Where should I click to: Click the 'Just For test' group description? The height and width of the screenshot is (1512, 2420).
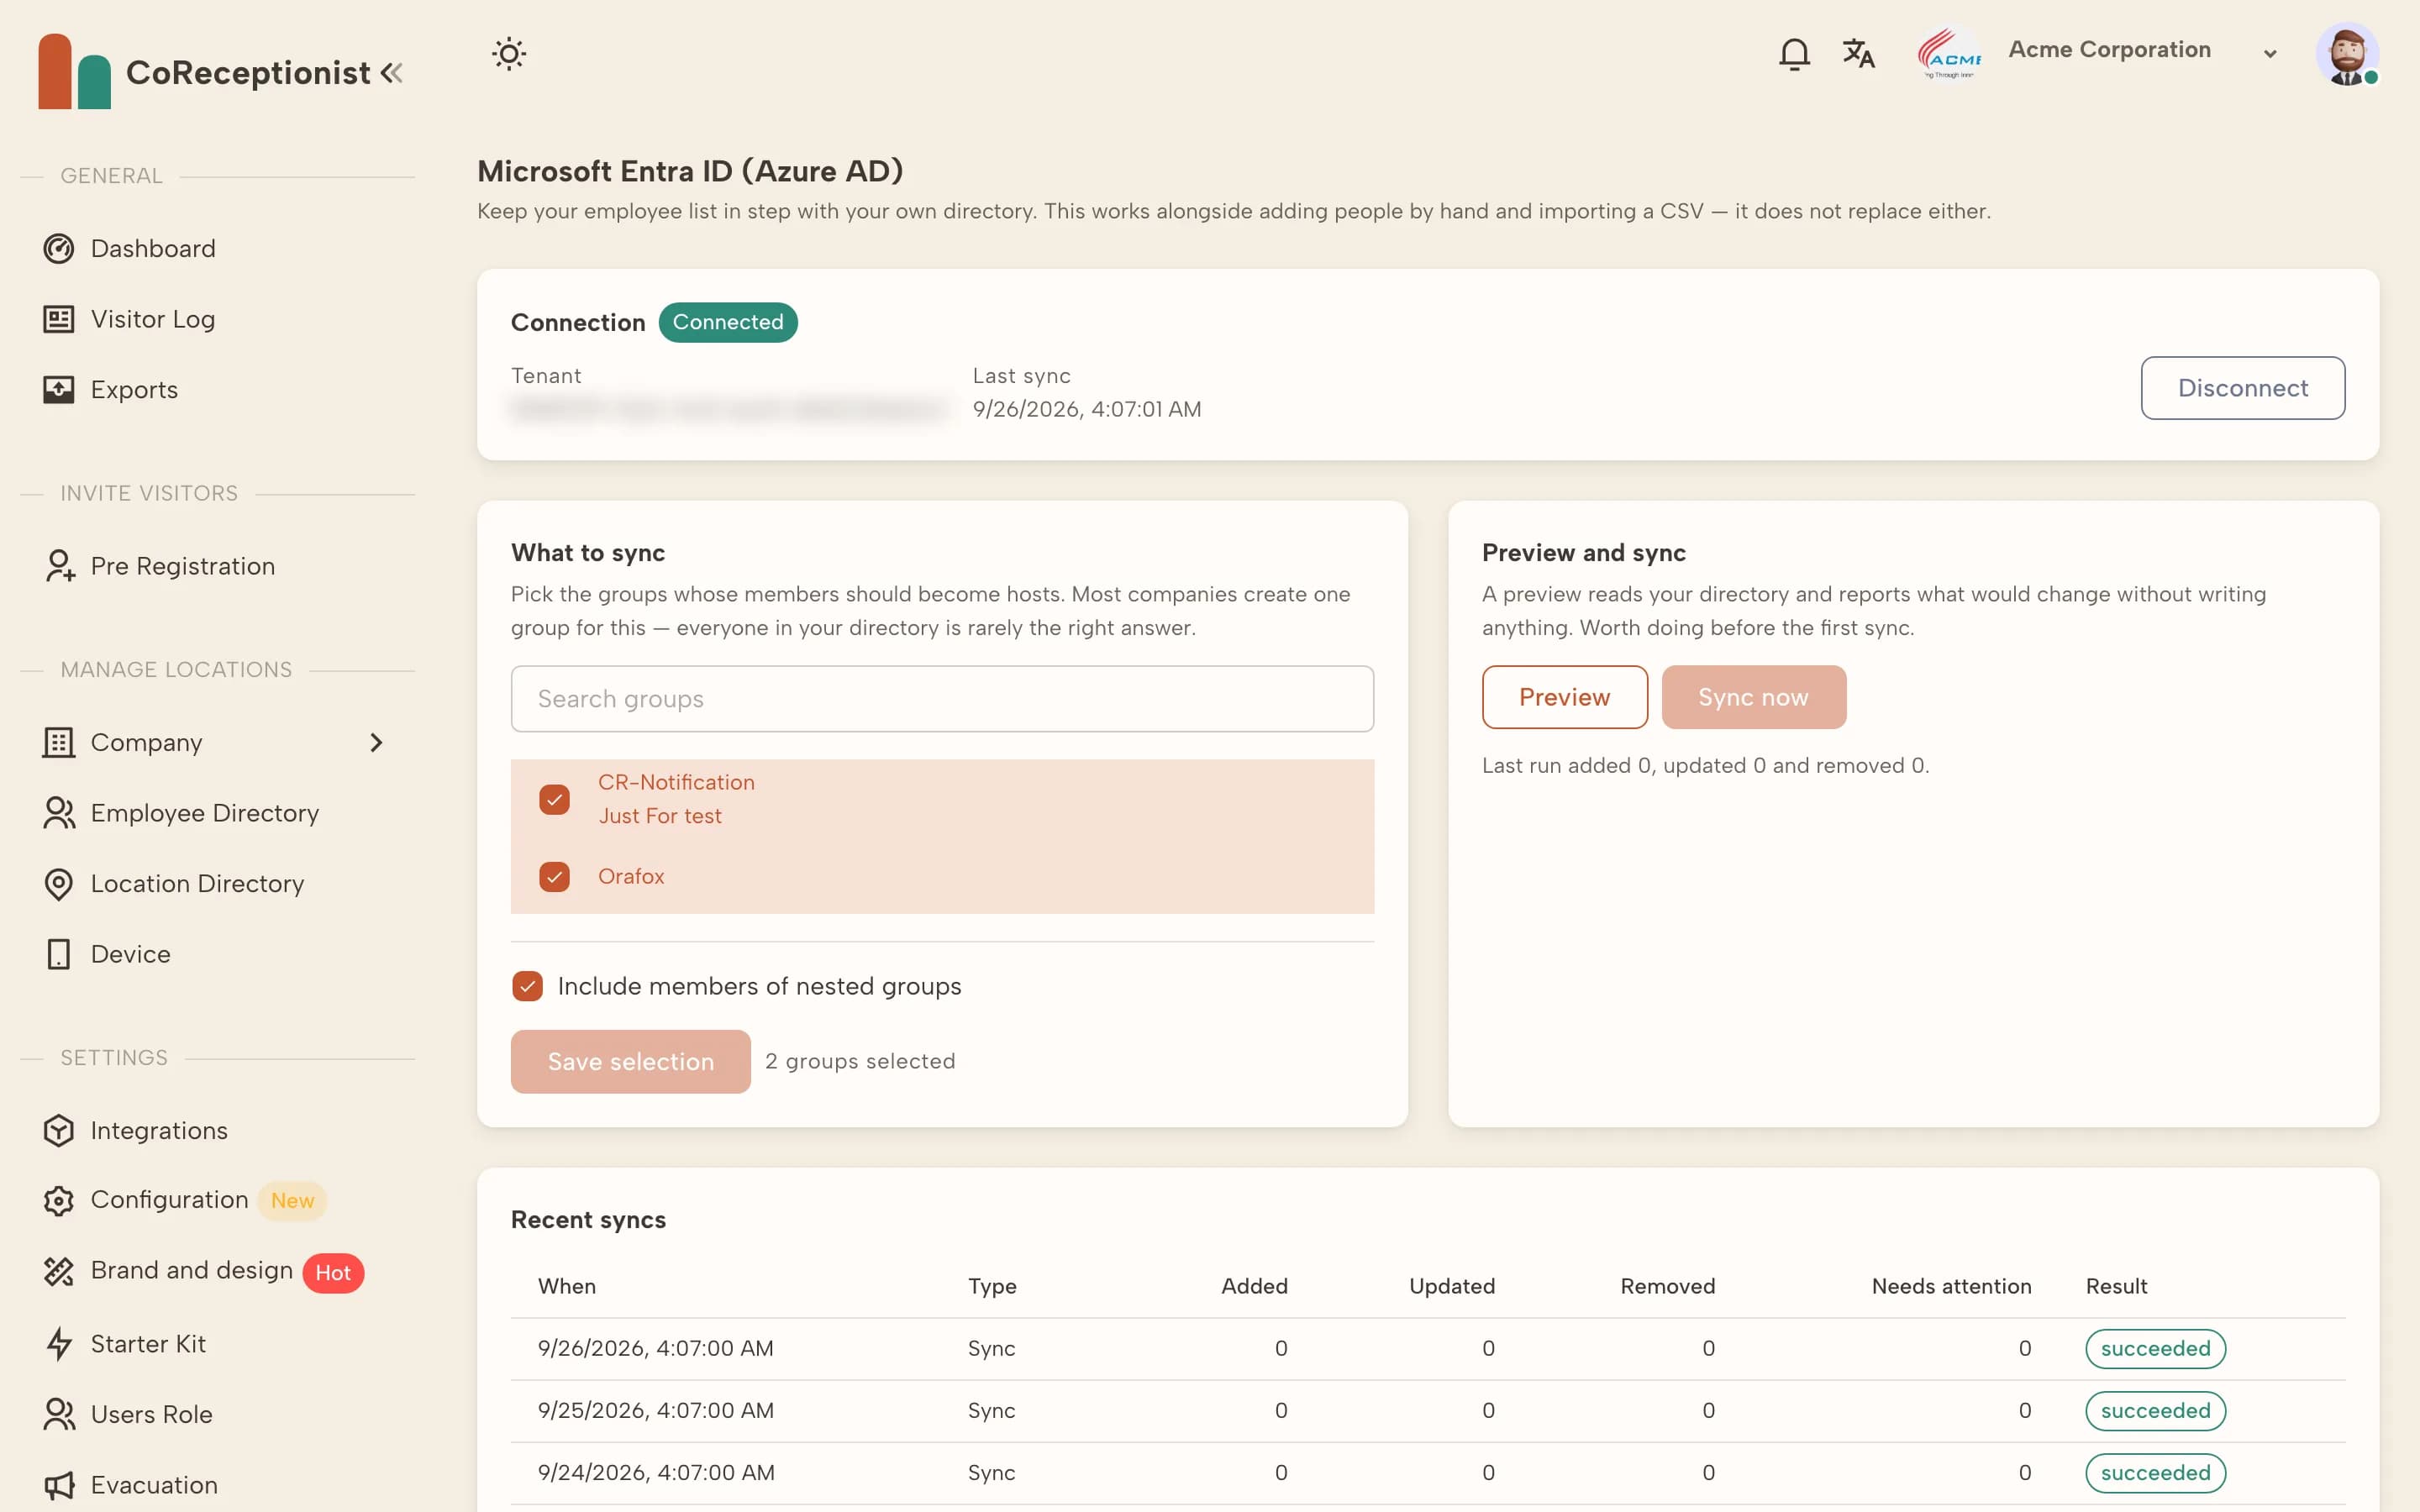click(660, 816)
